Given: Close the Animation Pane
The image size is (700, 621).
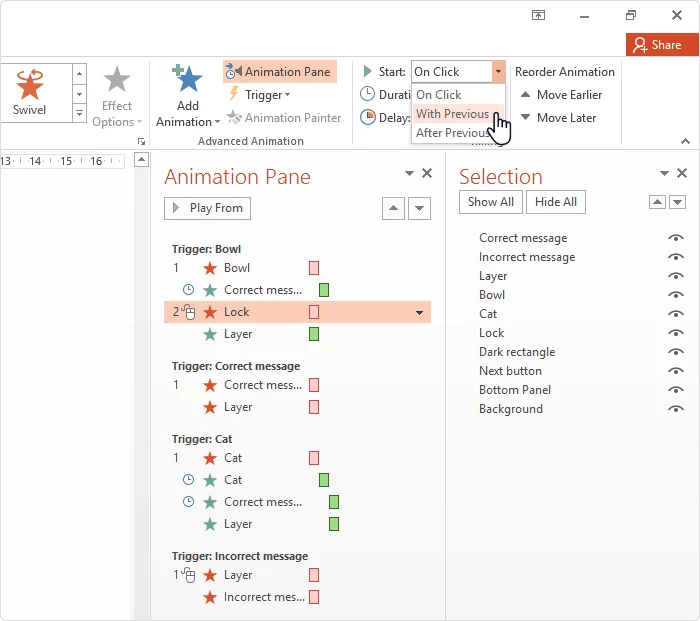Looking at the screenshot, I should (x=427, y=173).
